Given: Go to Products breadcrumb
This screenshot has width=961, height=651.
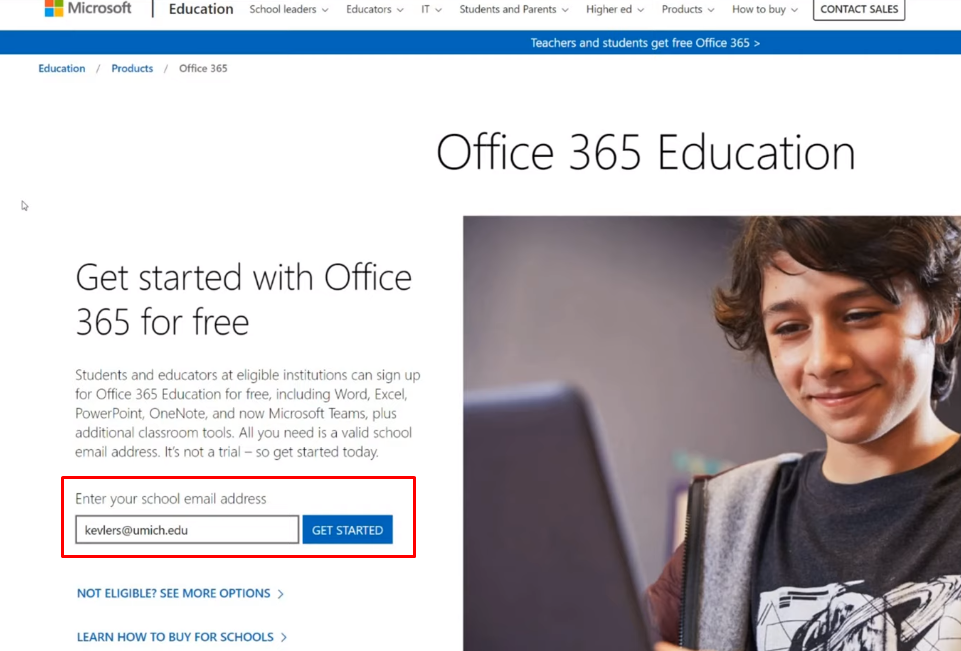Looking at the screenshot, I should [132, 69].
